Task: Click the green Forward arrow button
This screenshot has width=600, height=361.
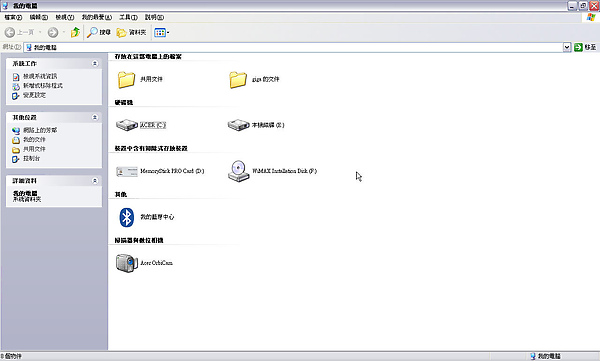Action: point(53,33)
